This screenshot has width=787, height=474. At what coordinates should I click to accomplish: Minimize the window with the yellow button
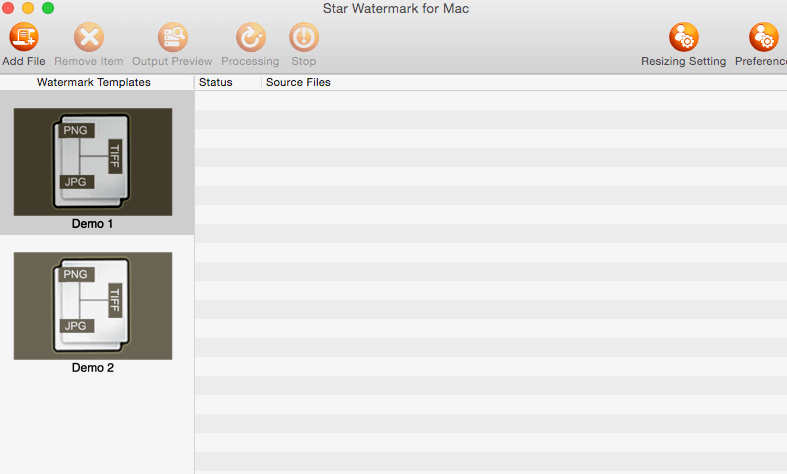click(x=28, y=9)
